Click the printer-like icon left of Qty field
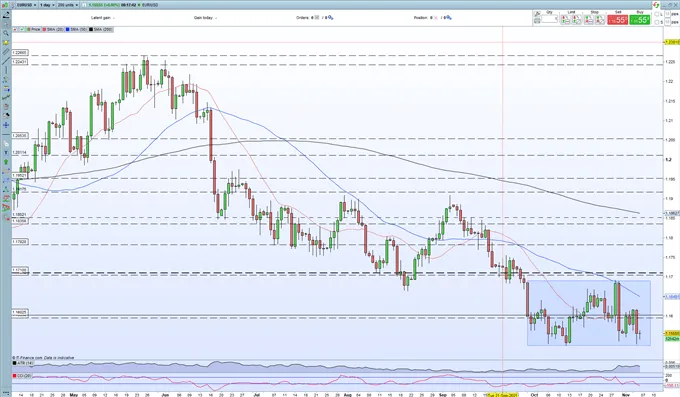Viewport: 680px width, 397px height. click(x=537, y=20)
